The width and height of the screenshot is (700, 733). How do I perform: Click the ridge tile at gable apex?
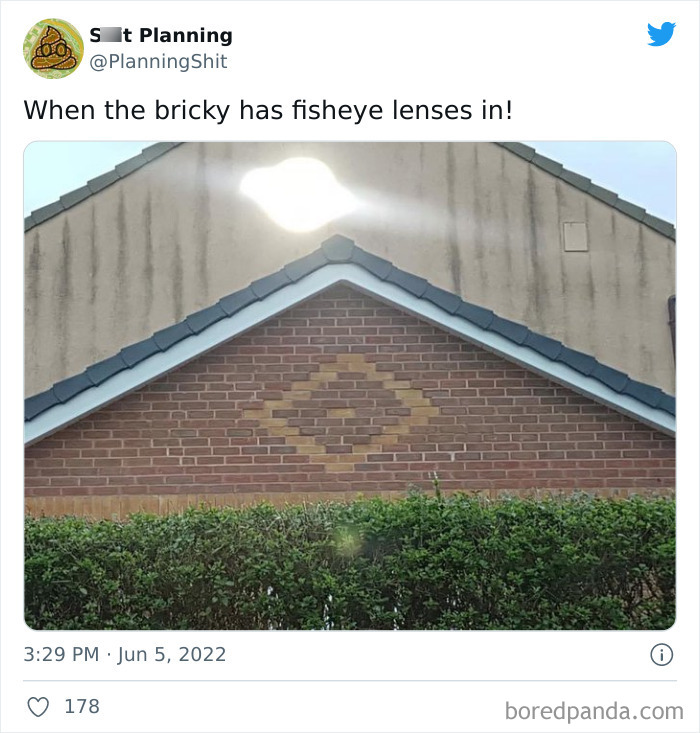pos(338,248)
